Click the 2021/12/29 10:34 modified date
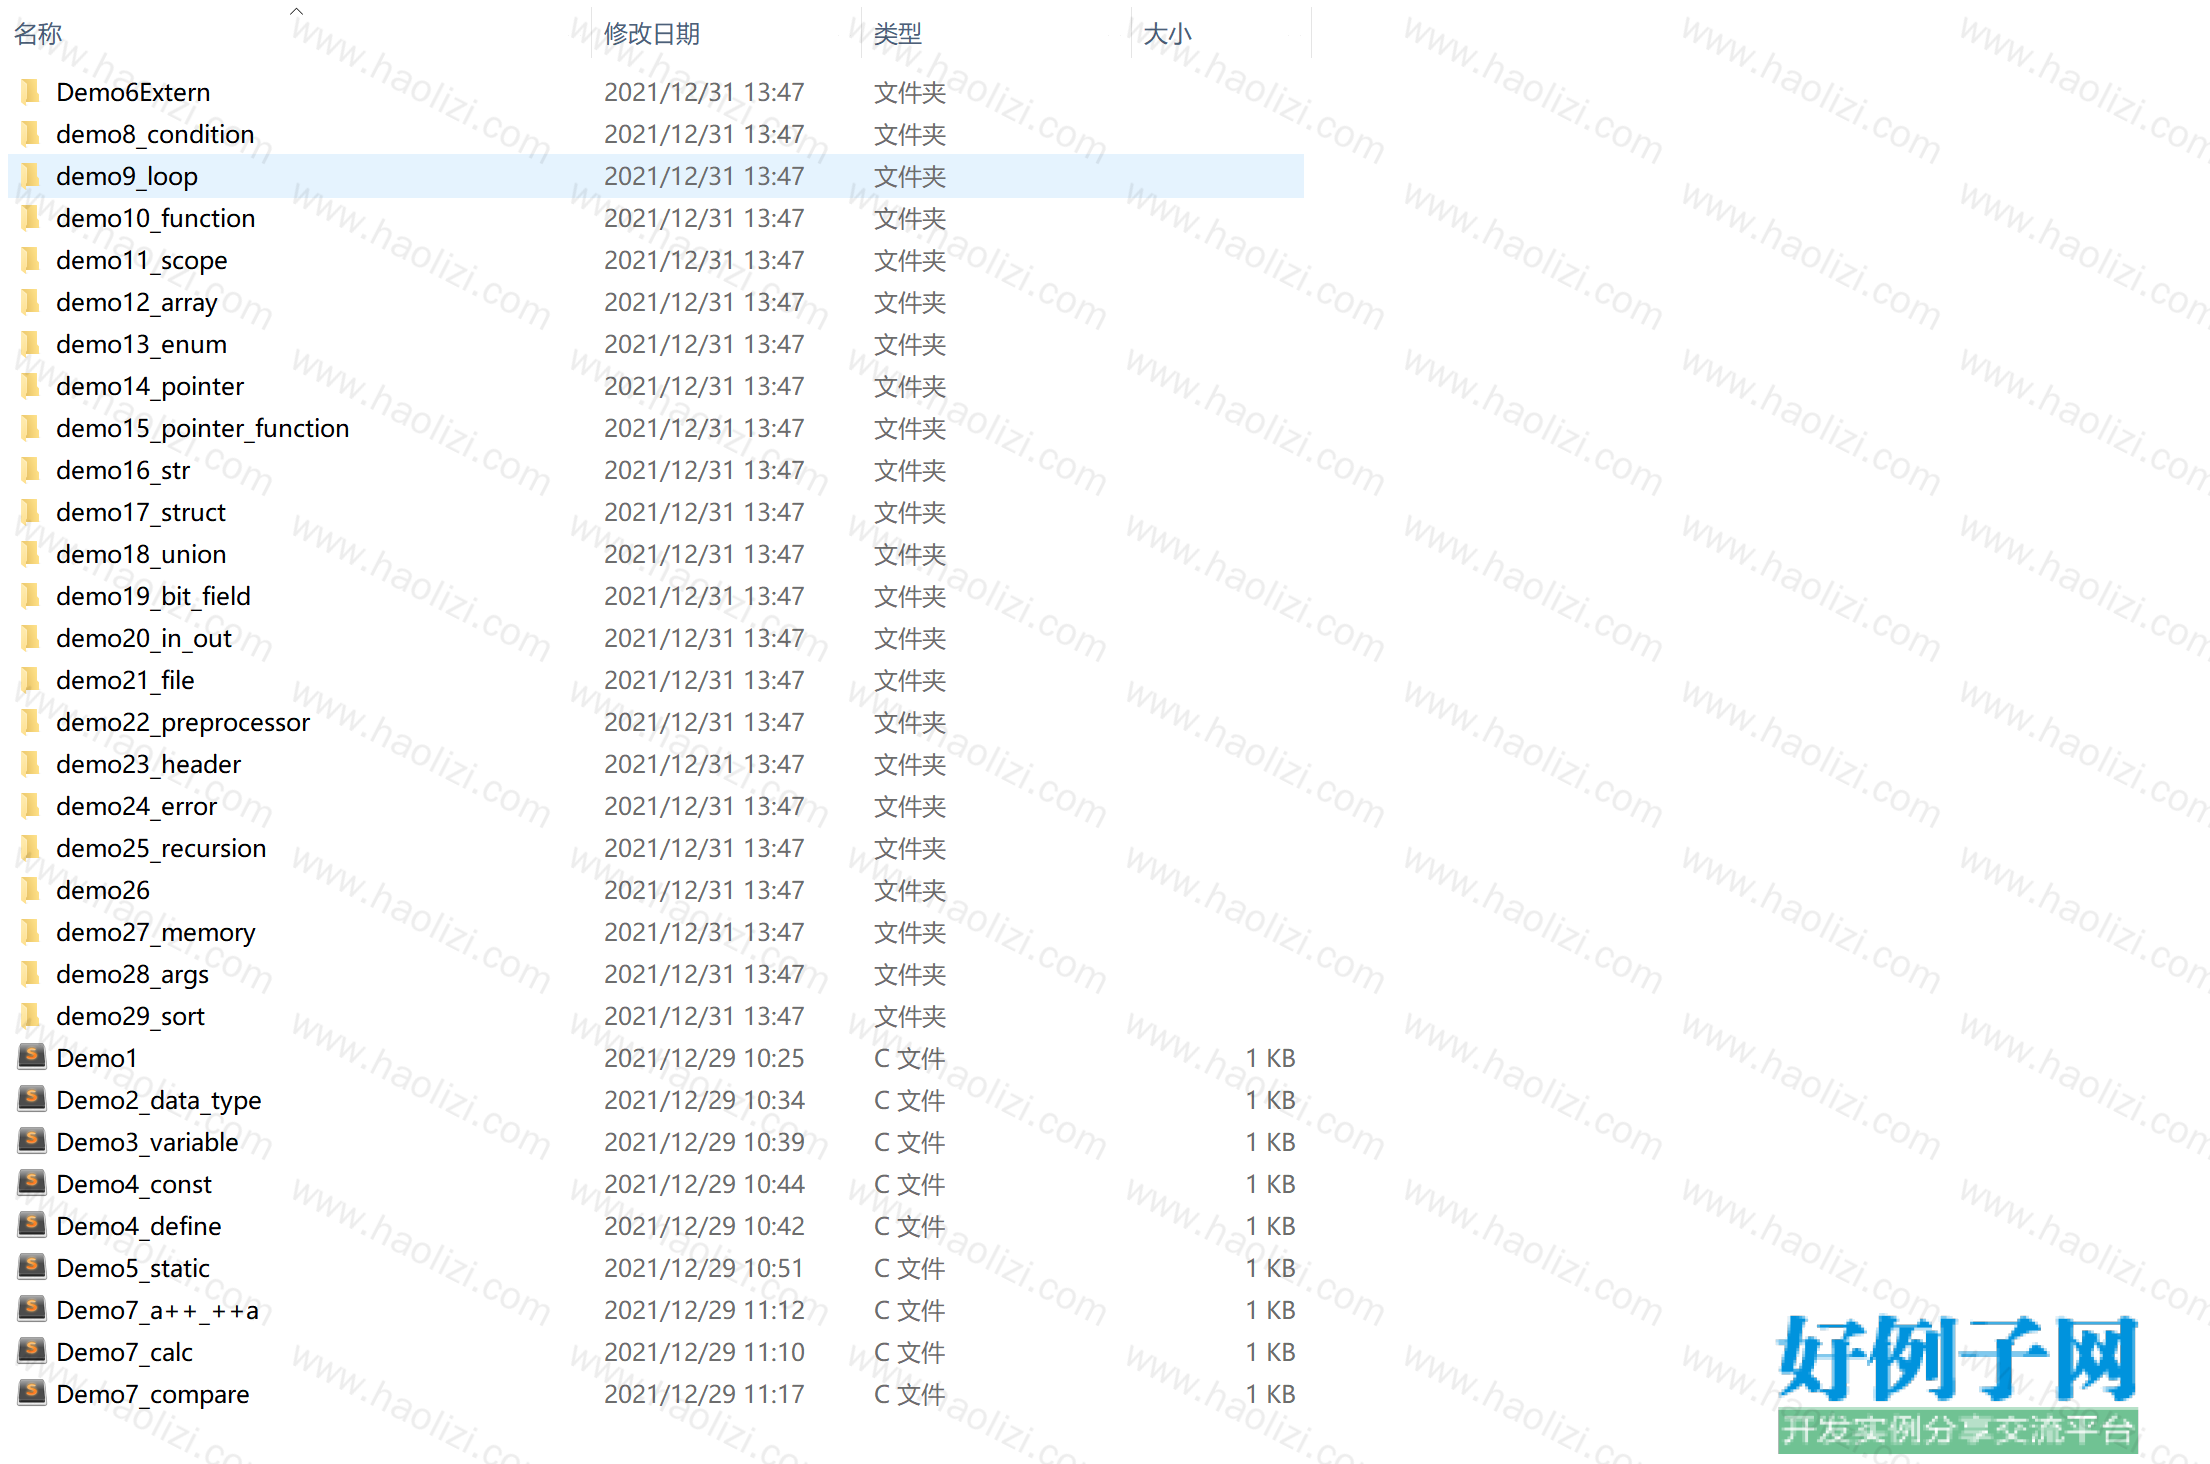 704,1100
